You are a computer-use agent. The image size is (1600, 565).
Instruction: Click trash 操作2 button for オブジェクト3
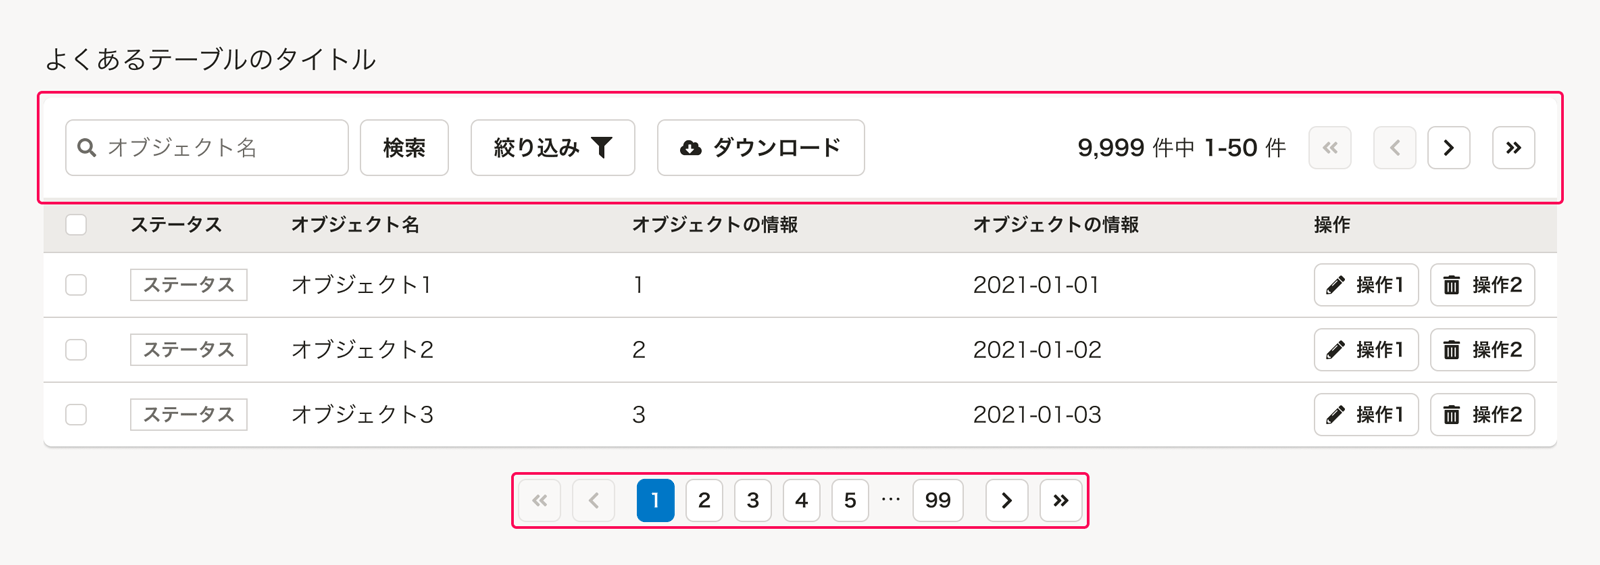click(x=1482, y=415)
